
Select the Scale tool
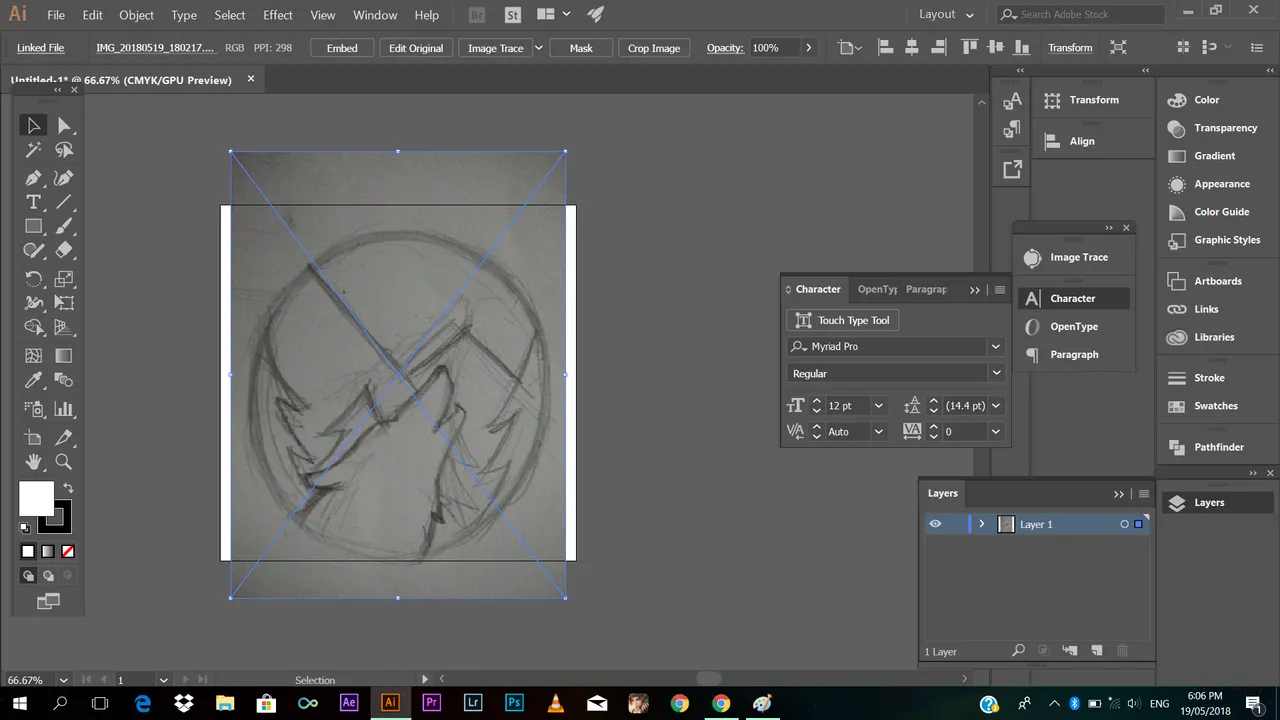pyautogui.click(x=64, y=279)
